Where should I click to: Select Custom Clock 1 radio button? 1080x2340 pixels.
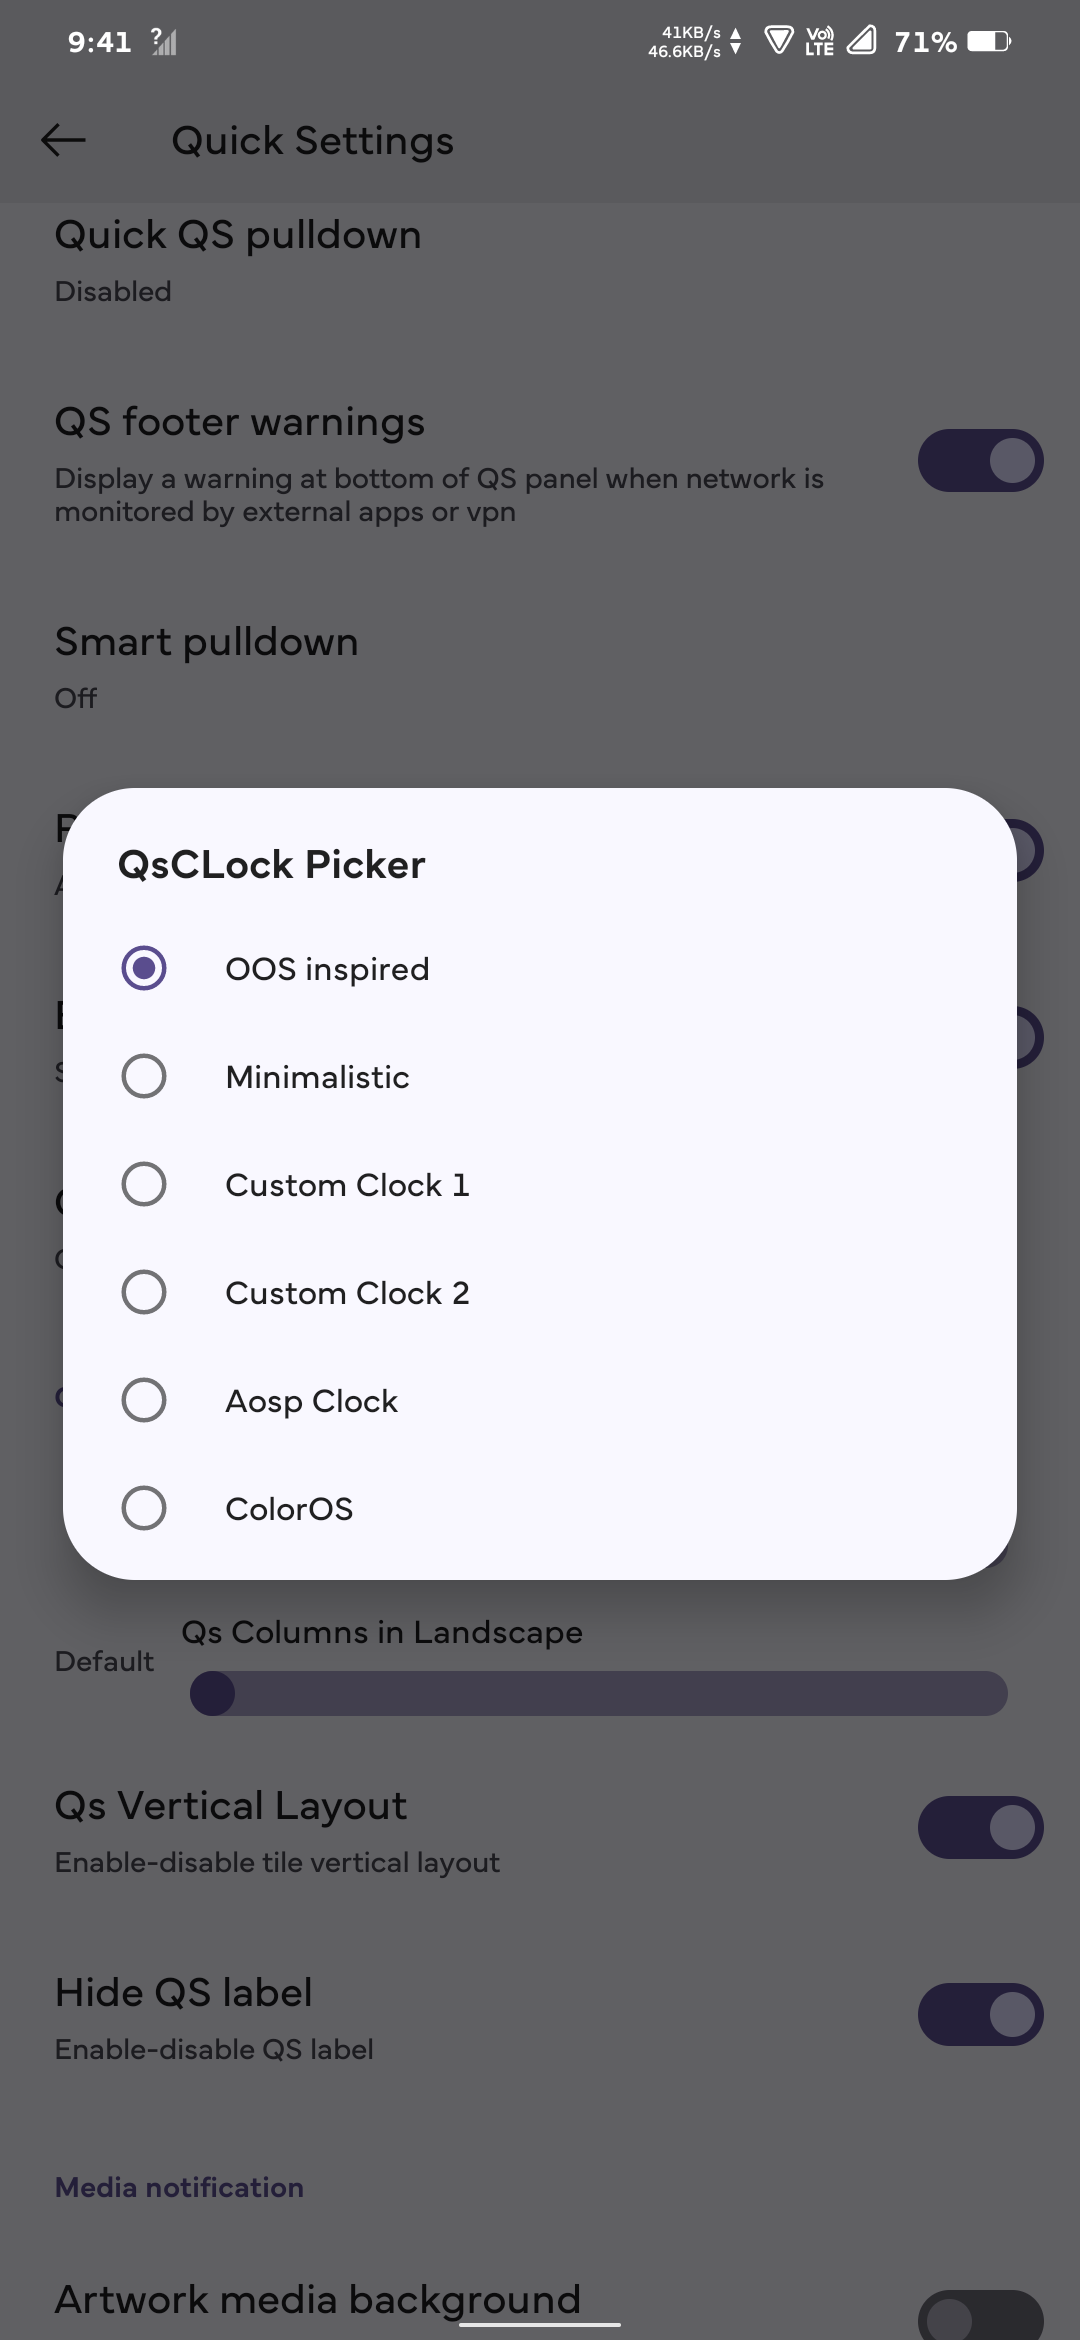point(144,1185)
